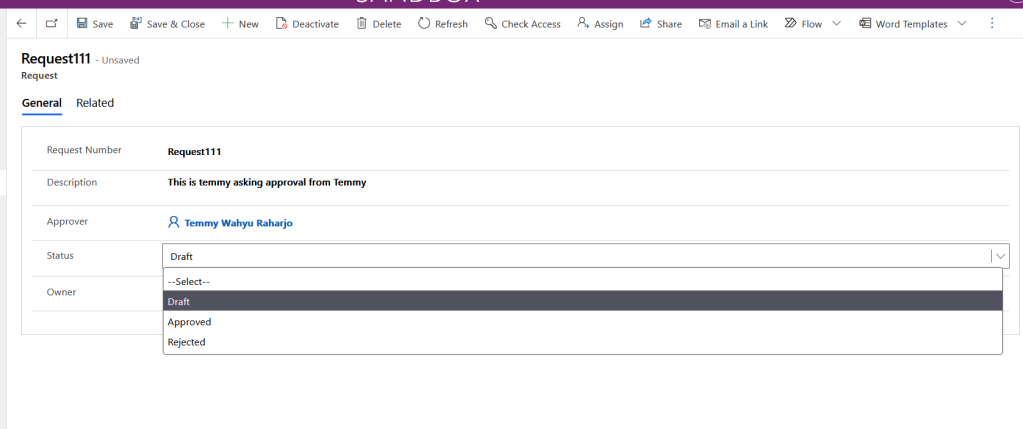Image resolution: width=1023 pixels, height=429 pixels.
Task: Delete the record using trash icon
Action: 378,23
